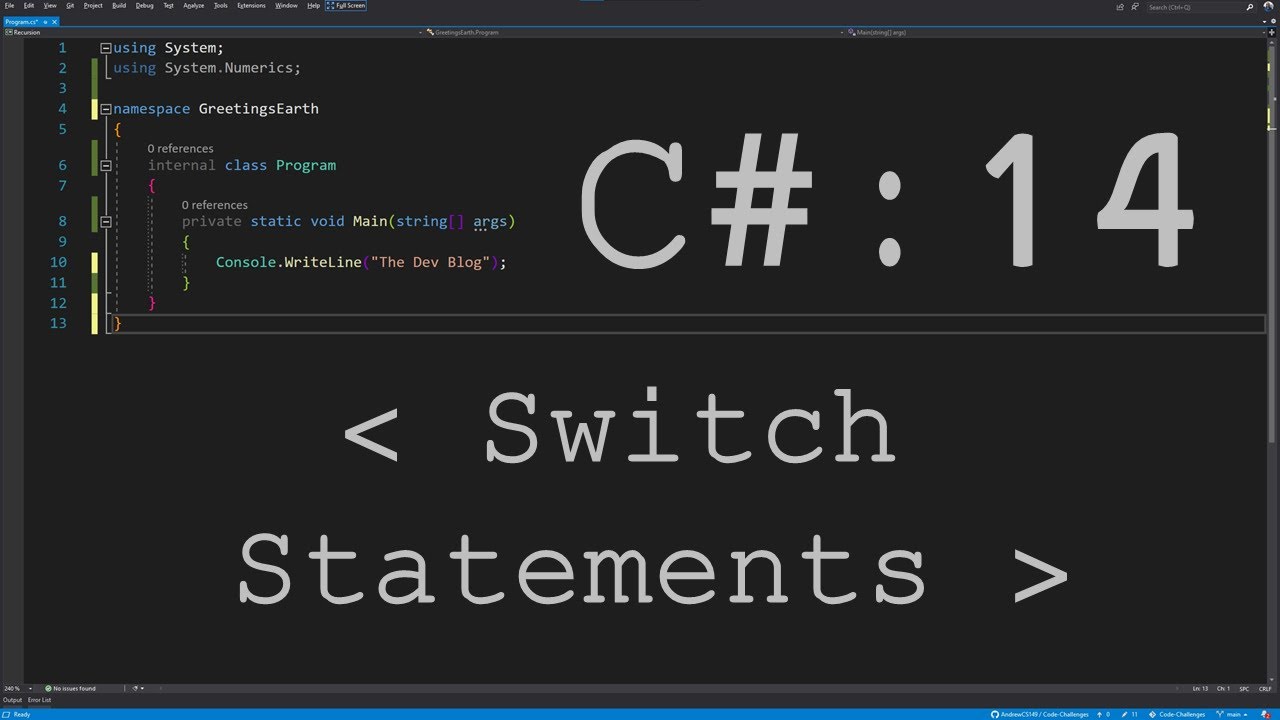Click the split editor plus icon

1271,32
